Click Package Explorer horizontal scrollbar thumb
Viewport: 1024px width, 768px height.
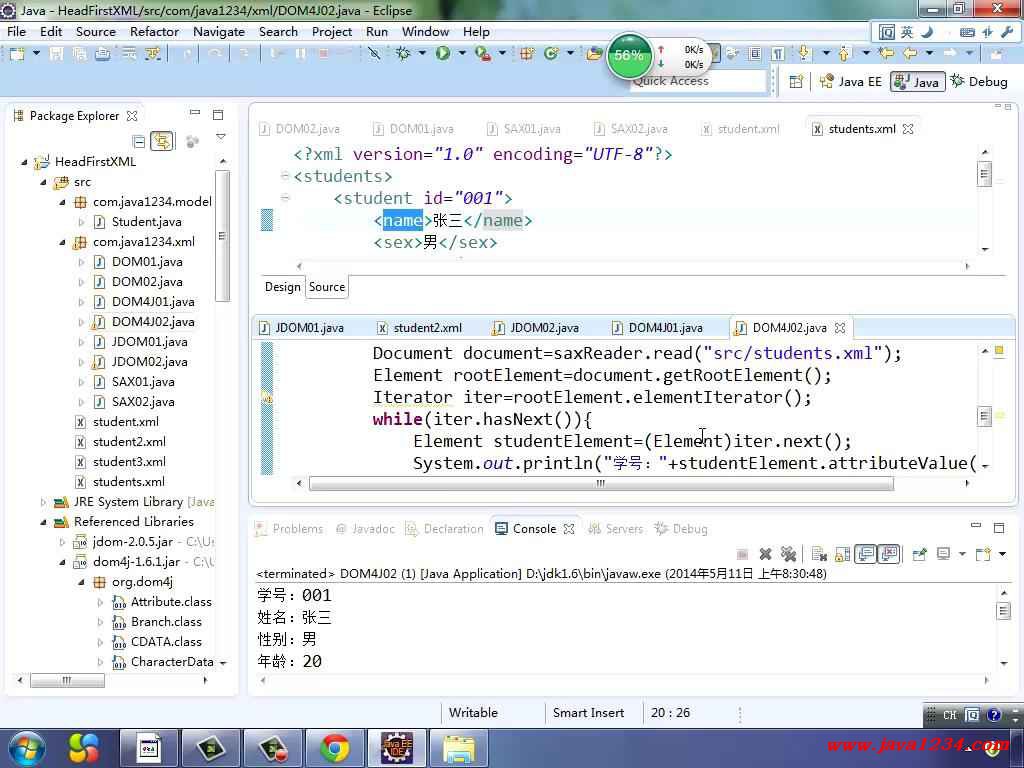coord(67,680)
